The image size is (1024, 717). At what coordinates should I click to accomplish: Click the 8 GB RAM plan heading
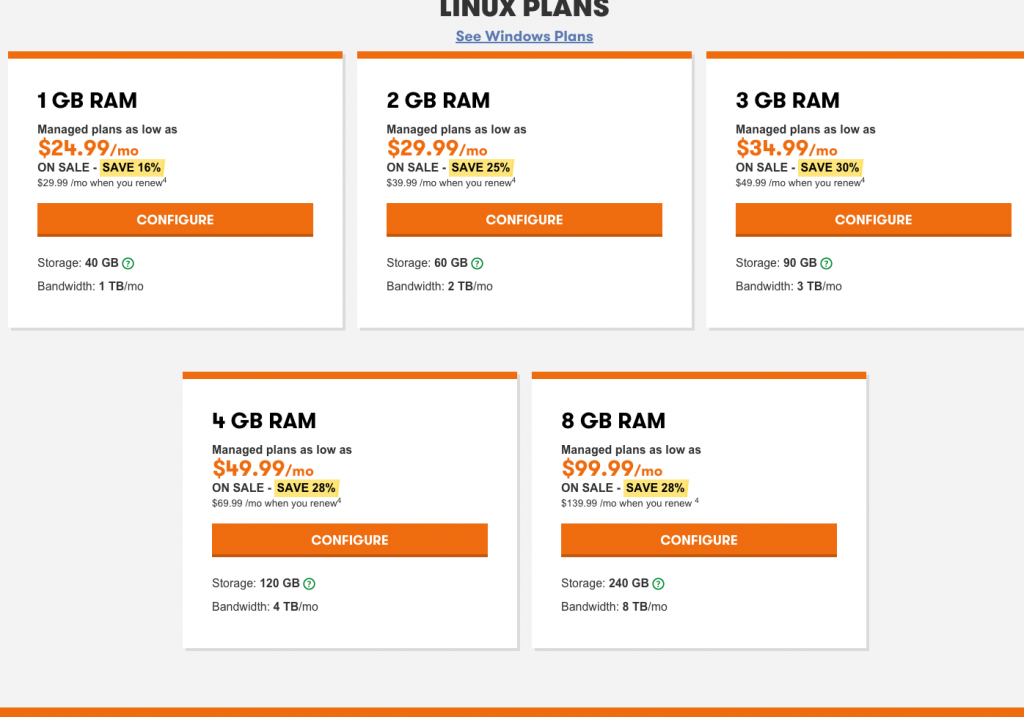pos(613,420)
